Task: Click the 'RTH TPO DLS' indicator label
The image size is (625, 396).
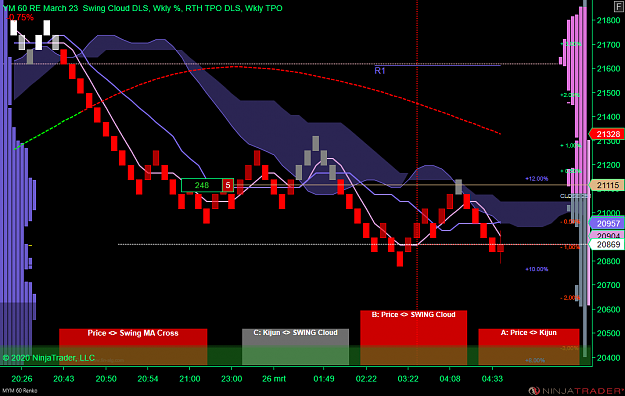Action: (x=213, y=8)
